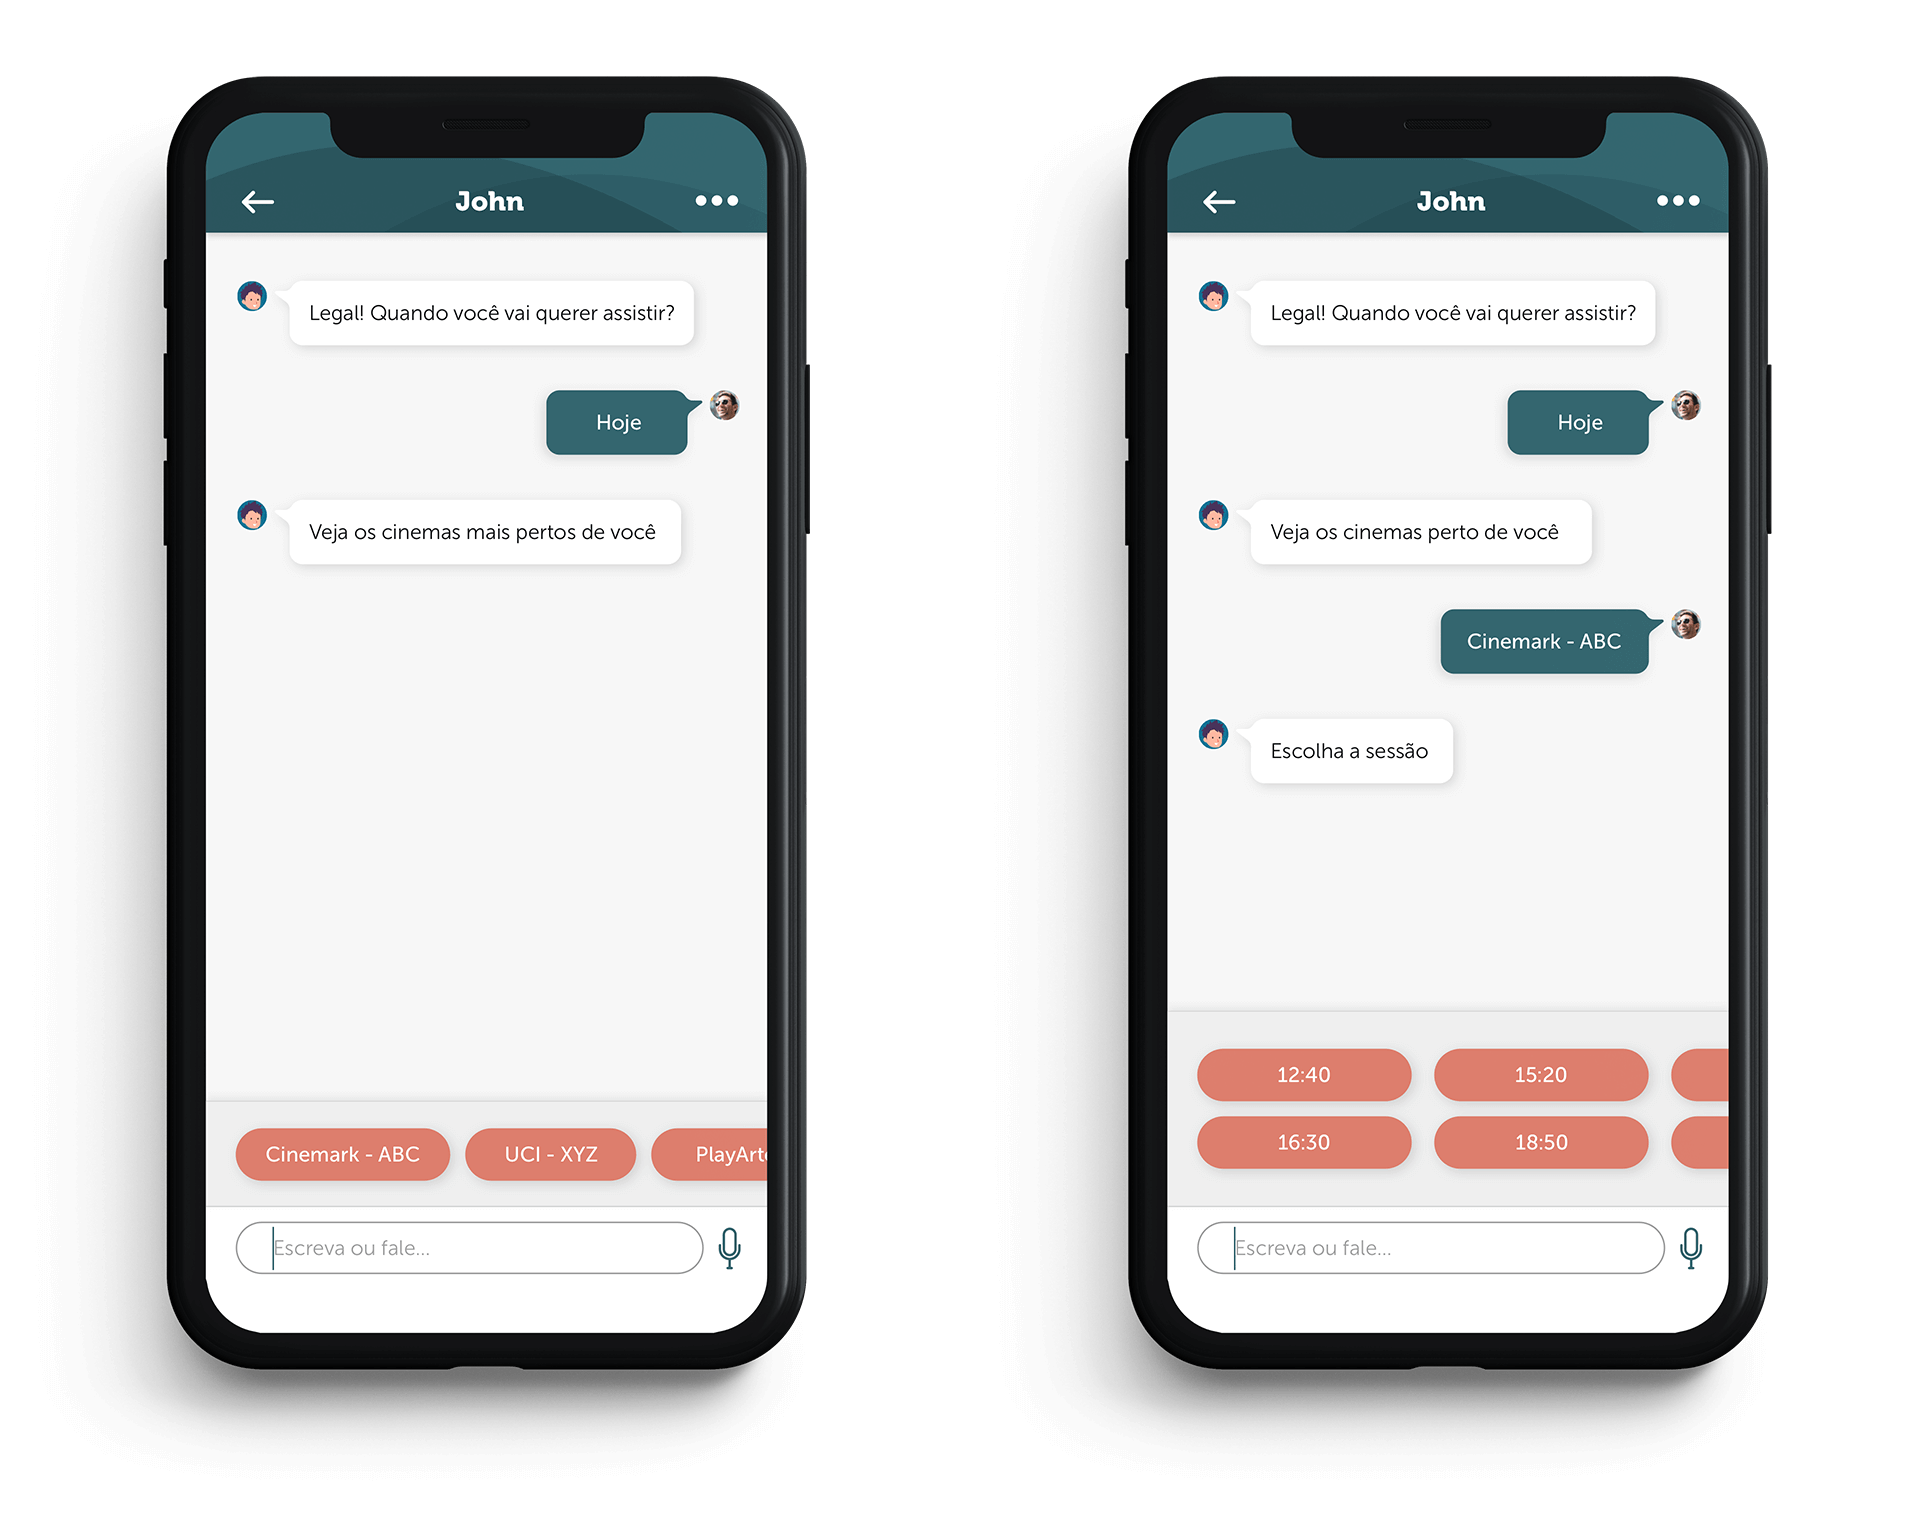Click the back arrow icon on right phone

point(1217,204)
